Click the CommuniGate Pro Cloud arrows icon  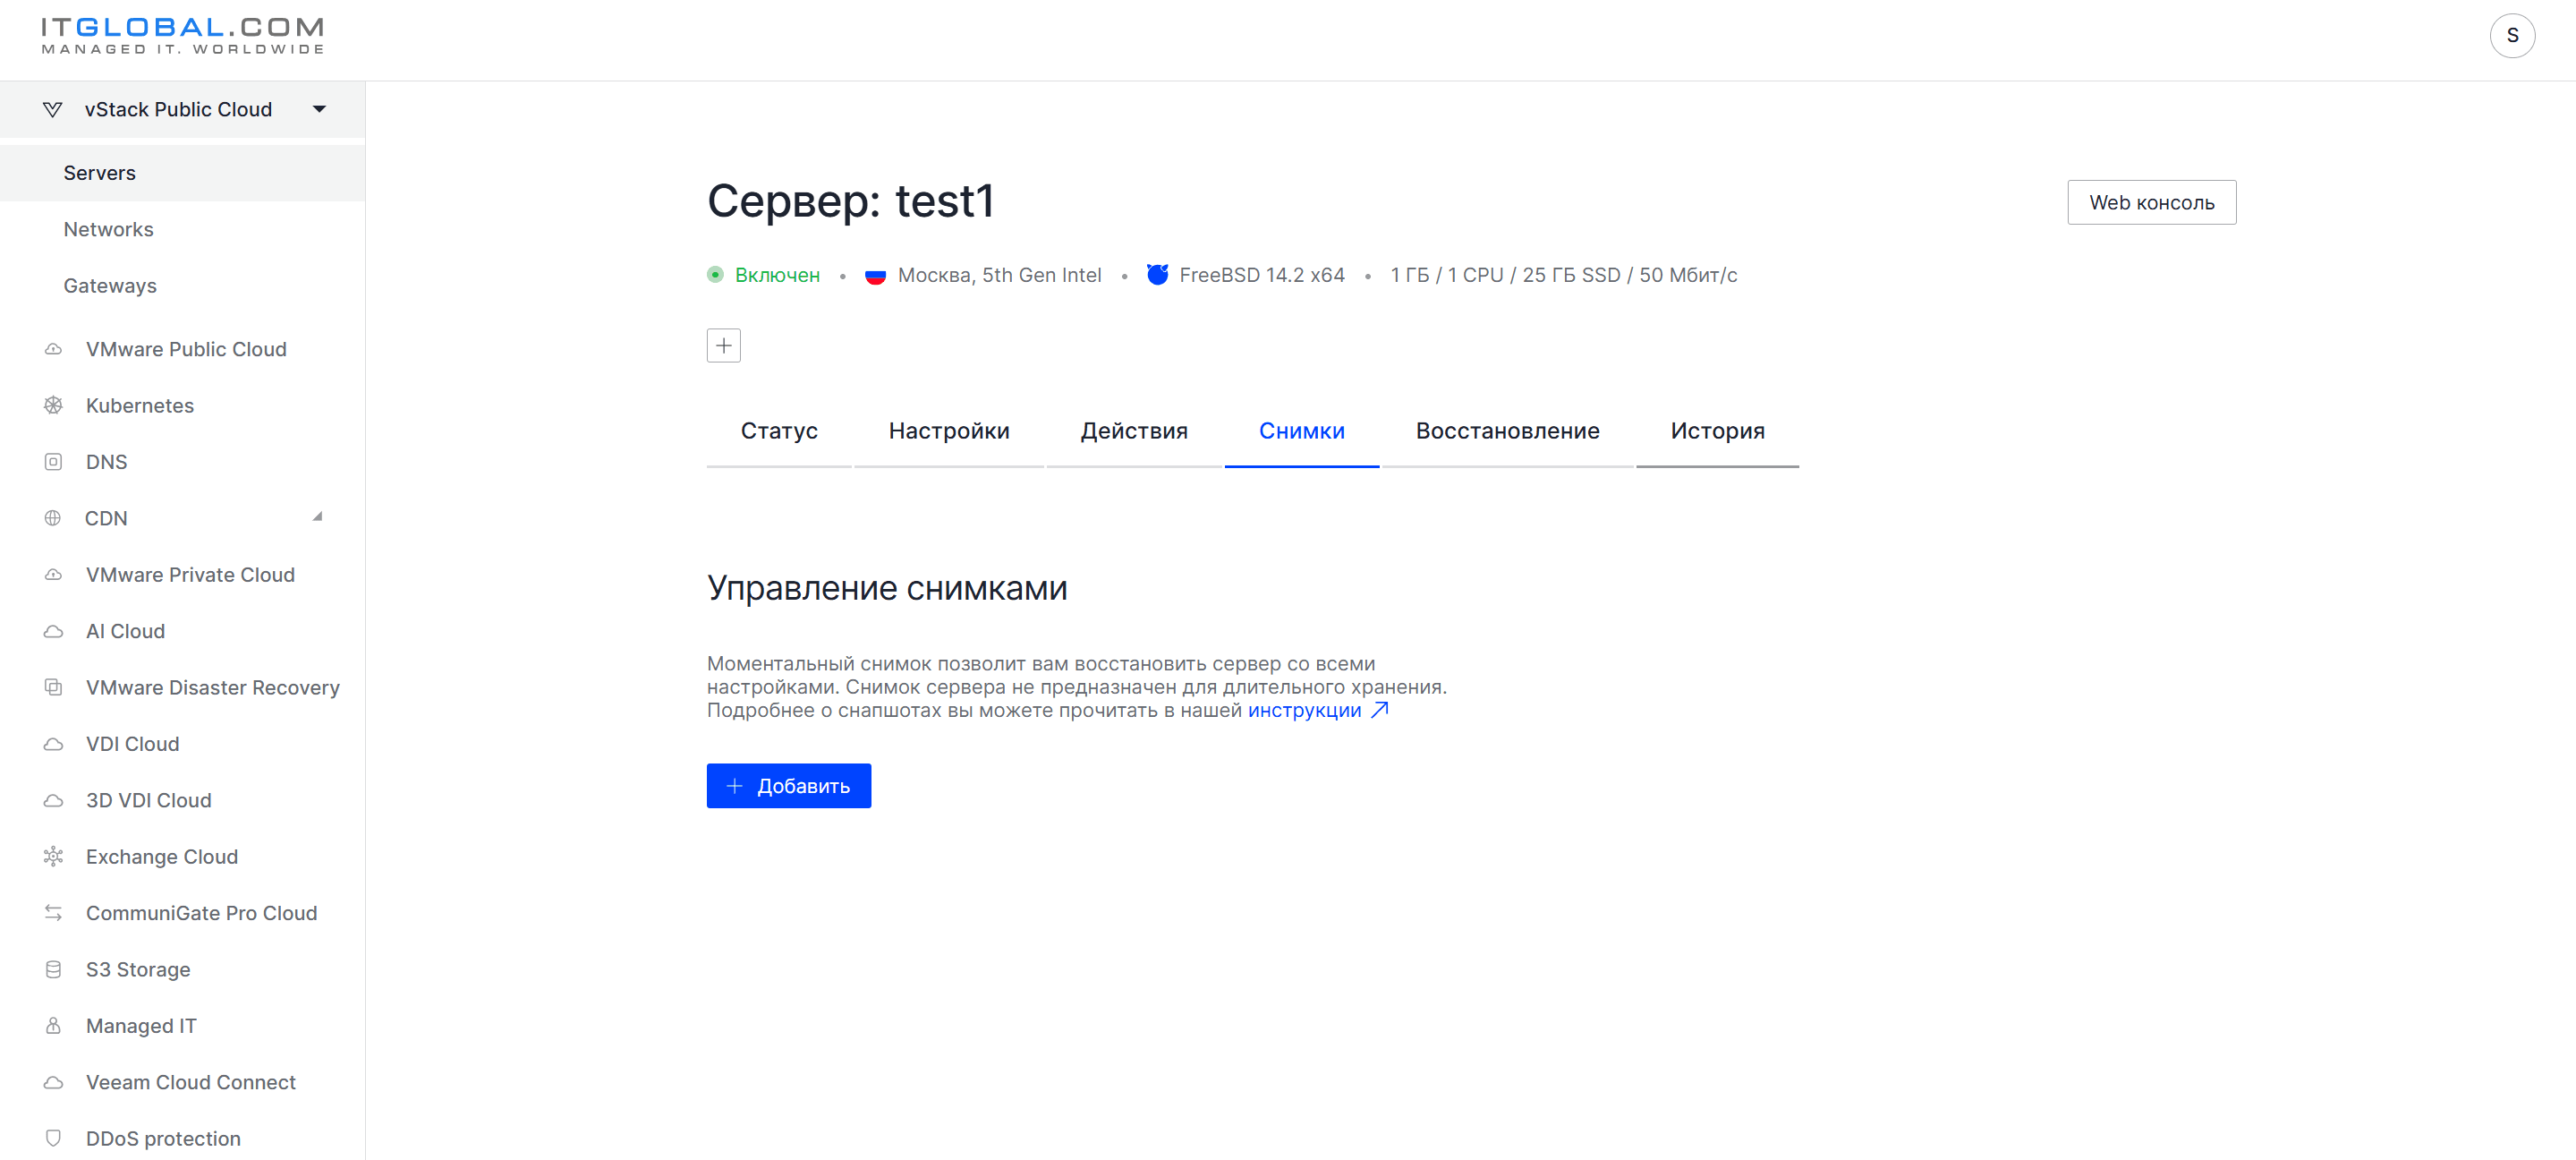click(53, 913)
